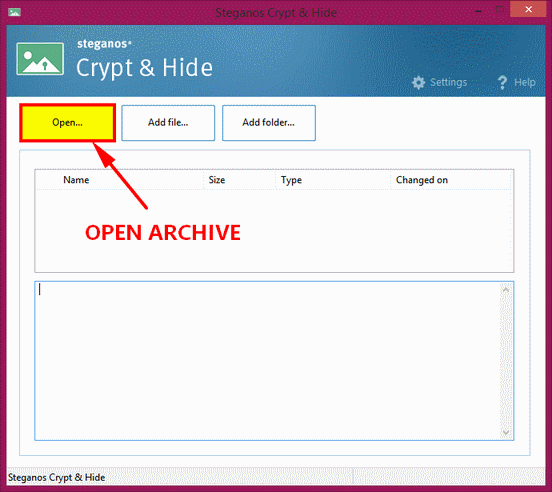Click the Settings text label
Viewport: 552px width, 492px height.
(x=448, y=82)
